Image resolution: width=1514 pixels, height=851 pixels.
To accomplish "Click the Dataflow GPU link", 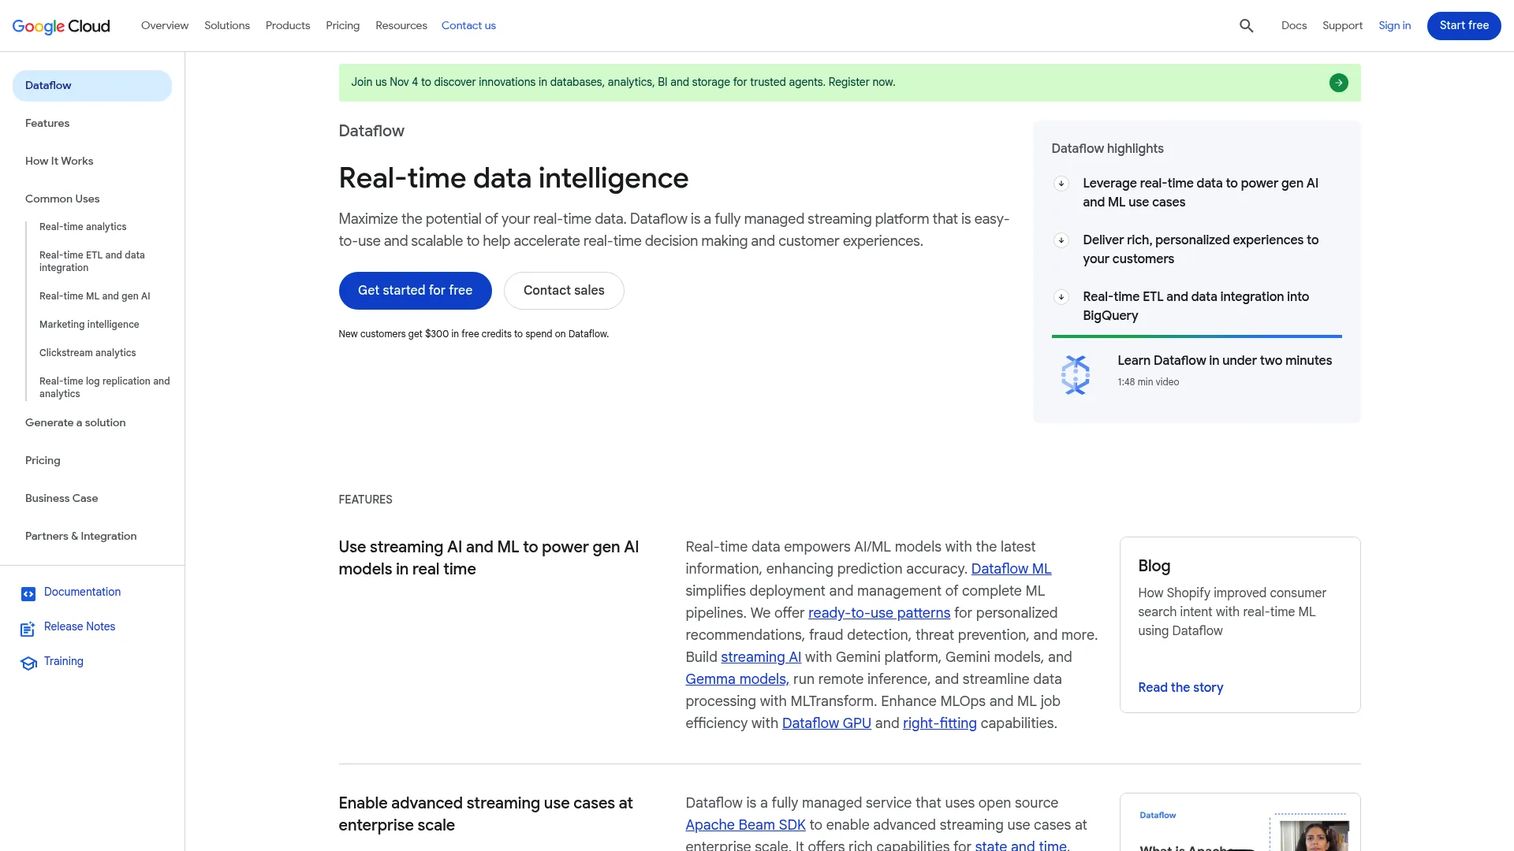I will (826, 723).
